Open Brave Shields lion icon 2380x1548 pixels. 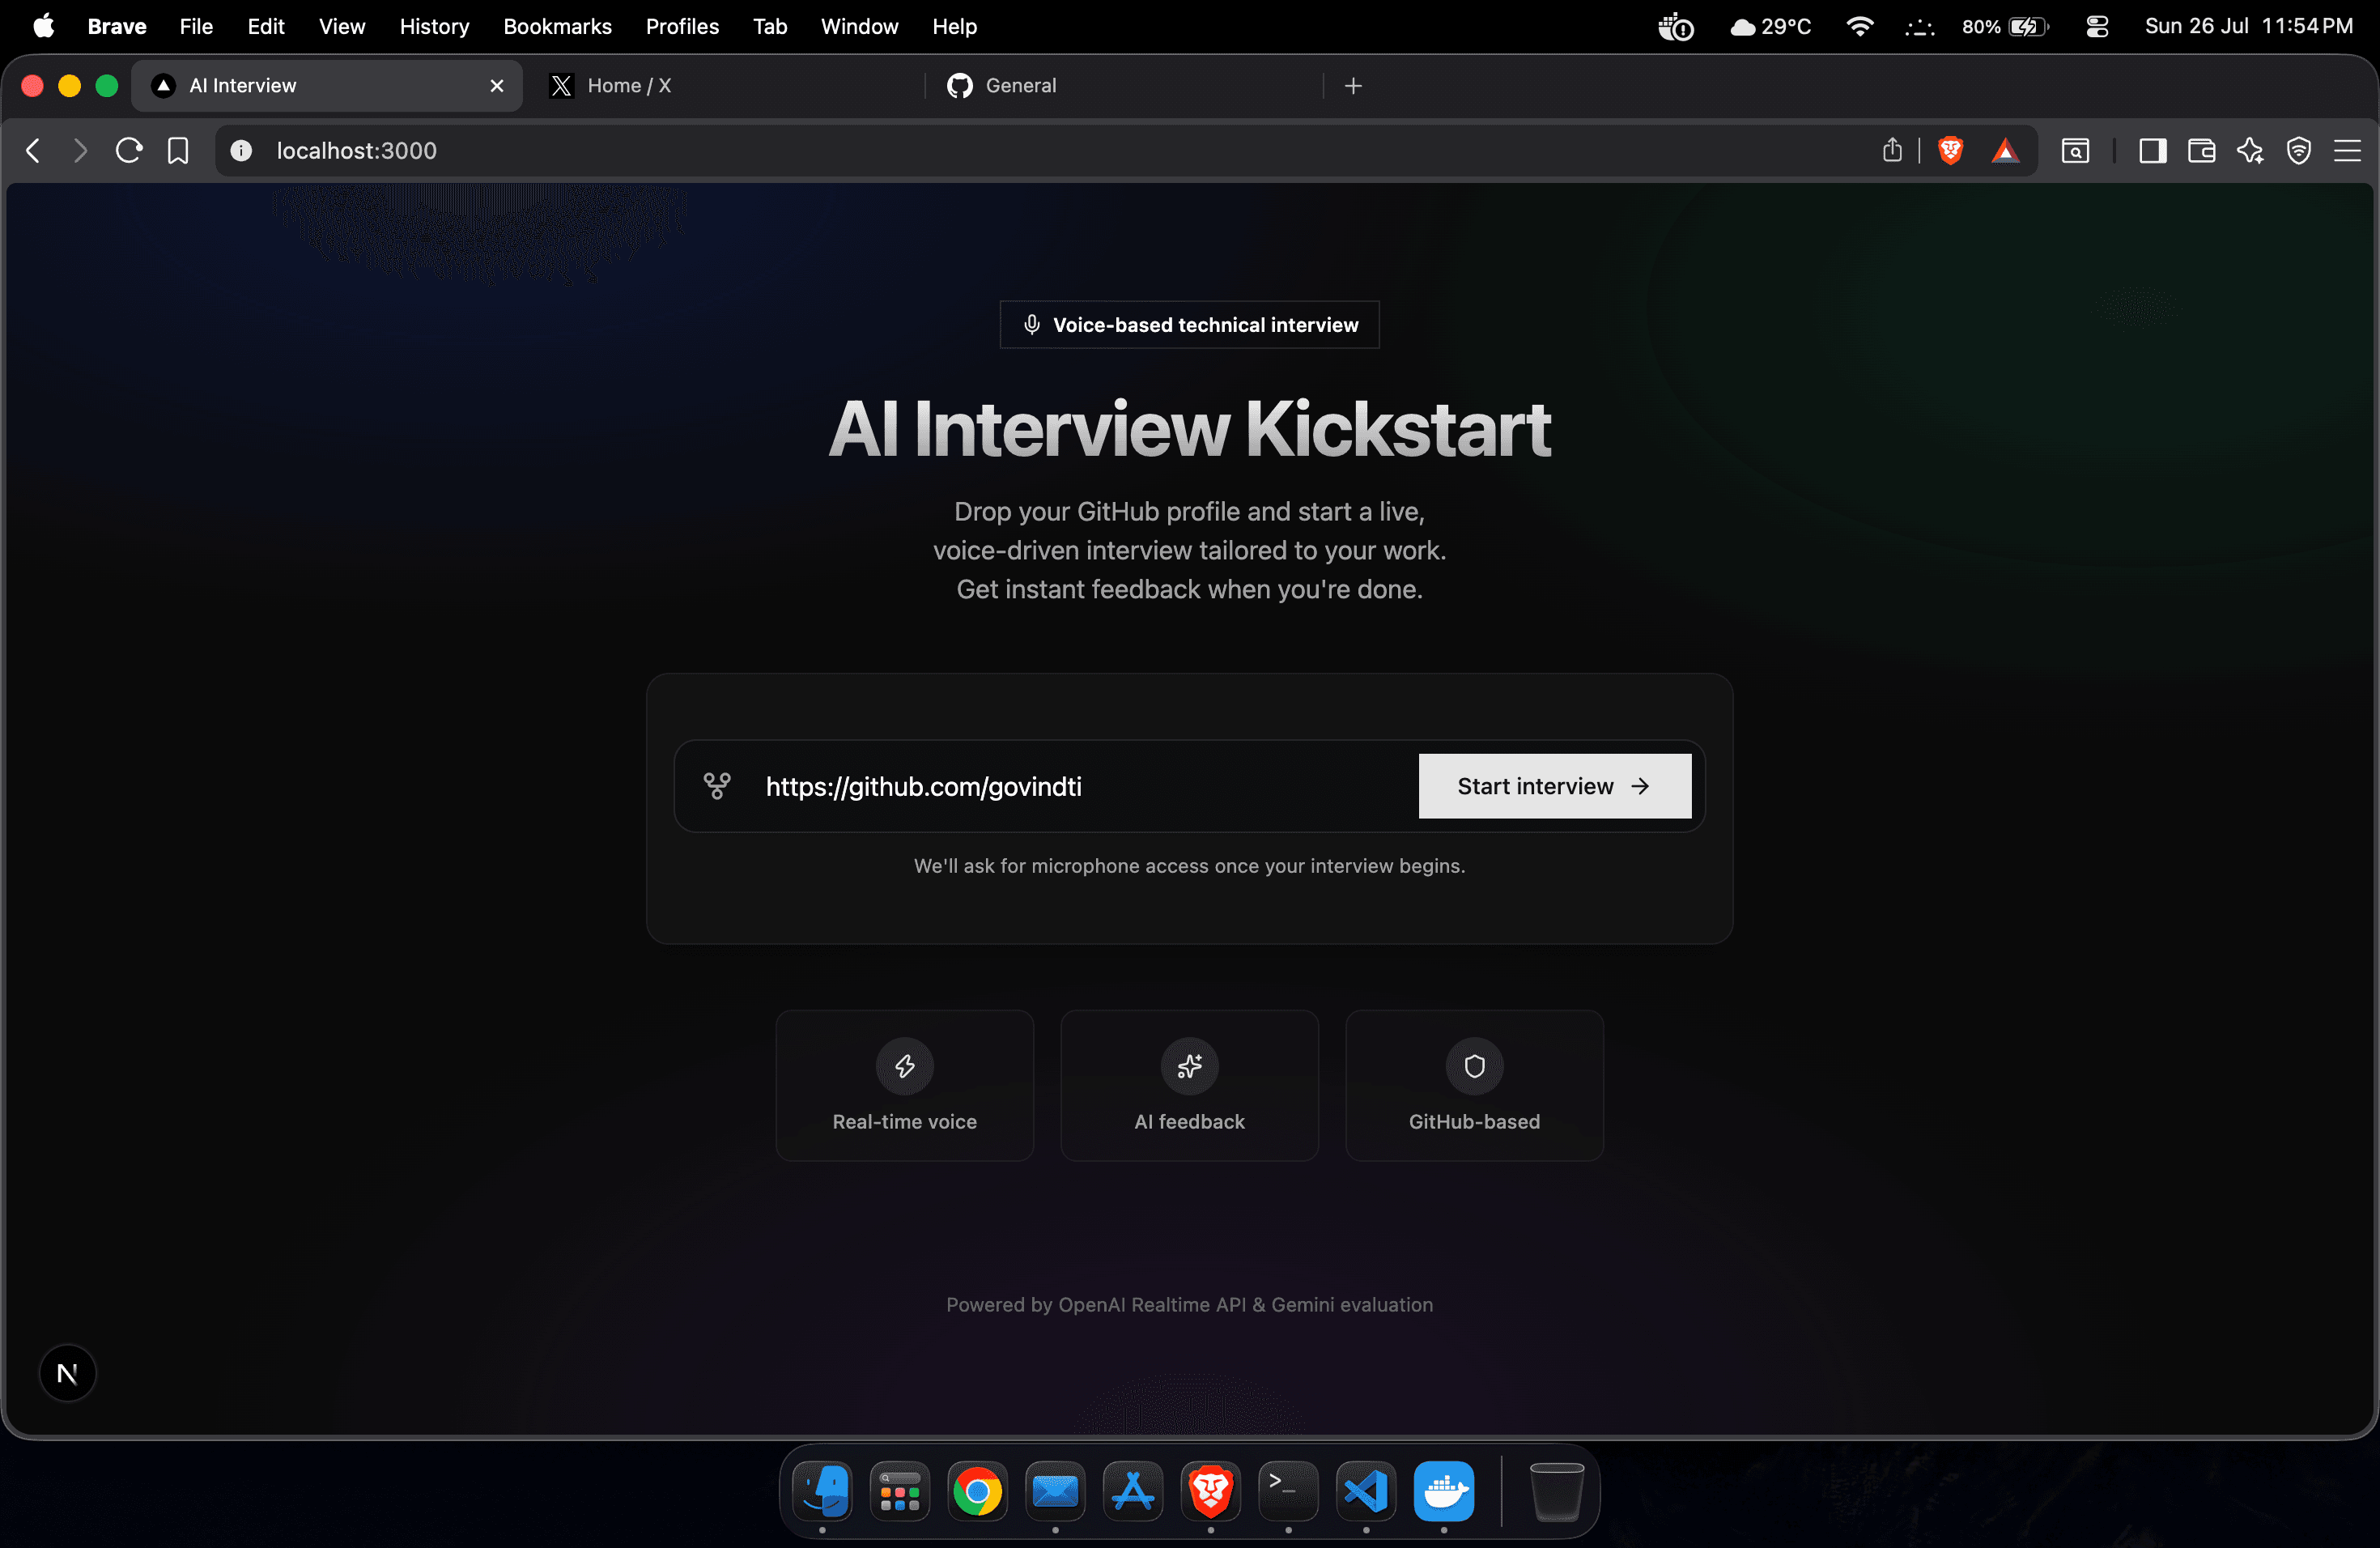tap(1950, 151)
